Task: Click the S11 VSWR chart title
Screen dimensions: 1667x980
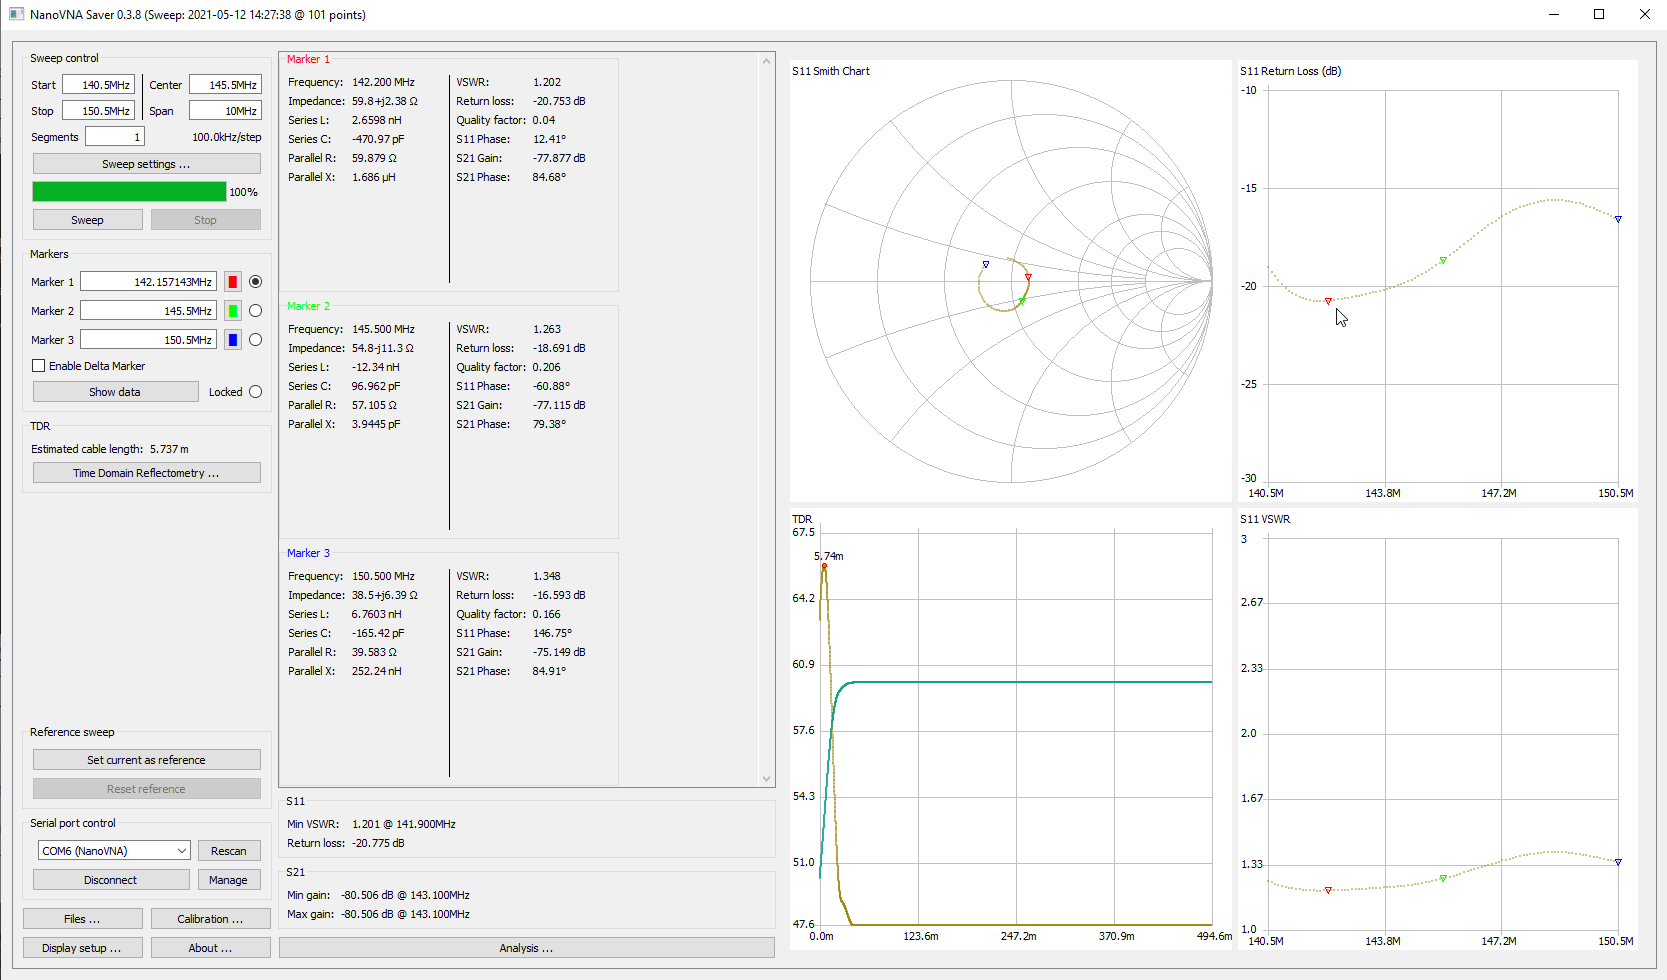Action: [x=1265, y=519]
